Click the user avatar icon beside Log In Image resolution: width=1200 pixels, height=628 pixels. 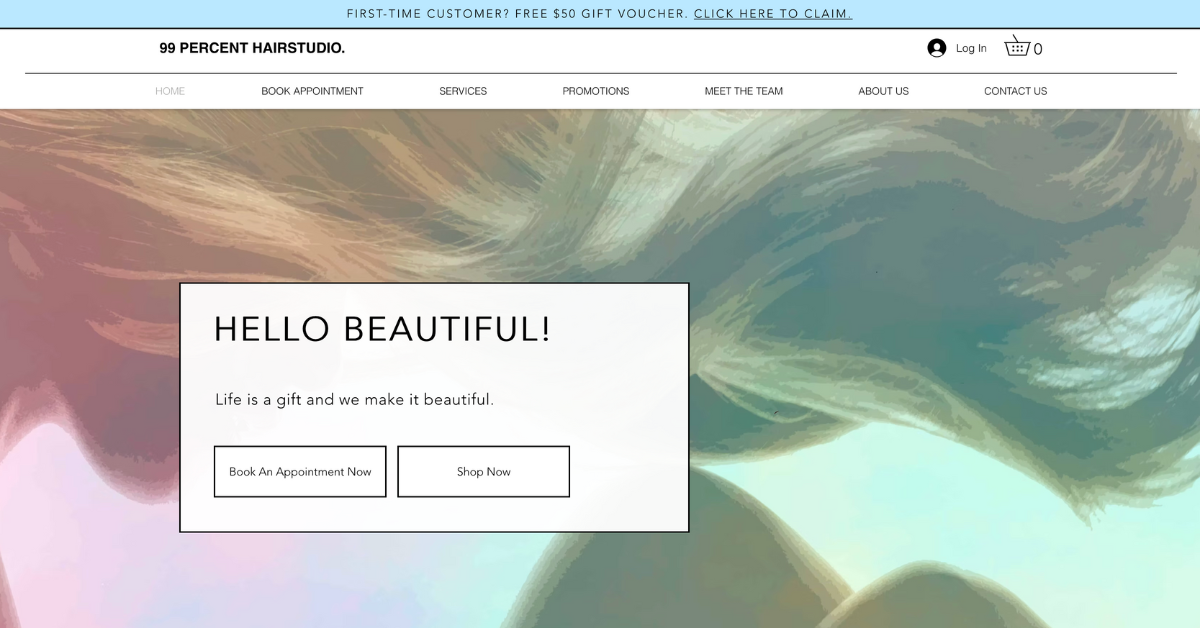tap(937, 48)
